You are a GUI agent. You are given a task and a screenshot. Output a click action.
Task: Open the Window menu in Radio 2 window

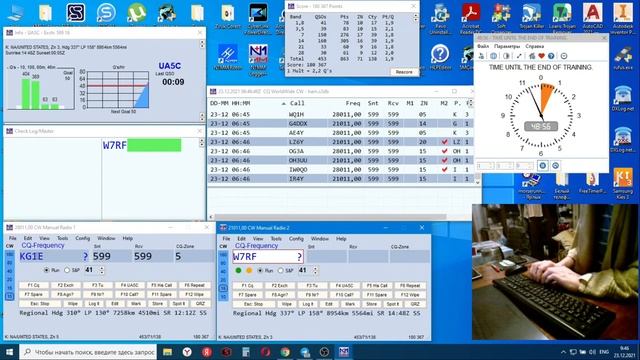[320, 238]
